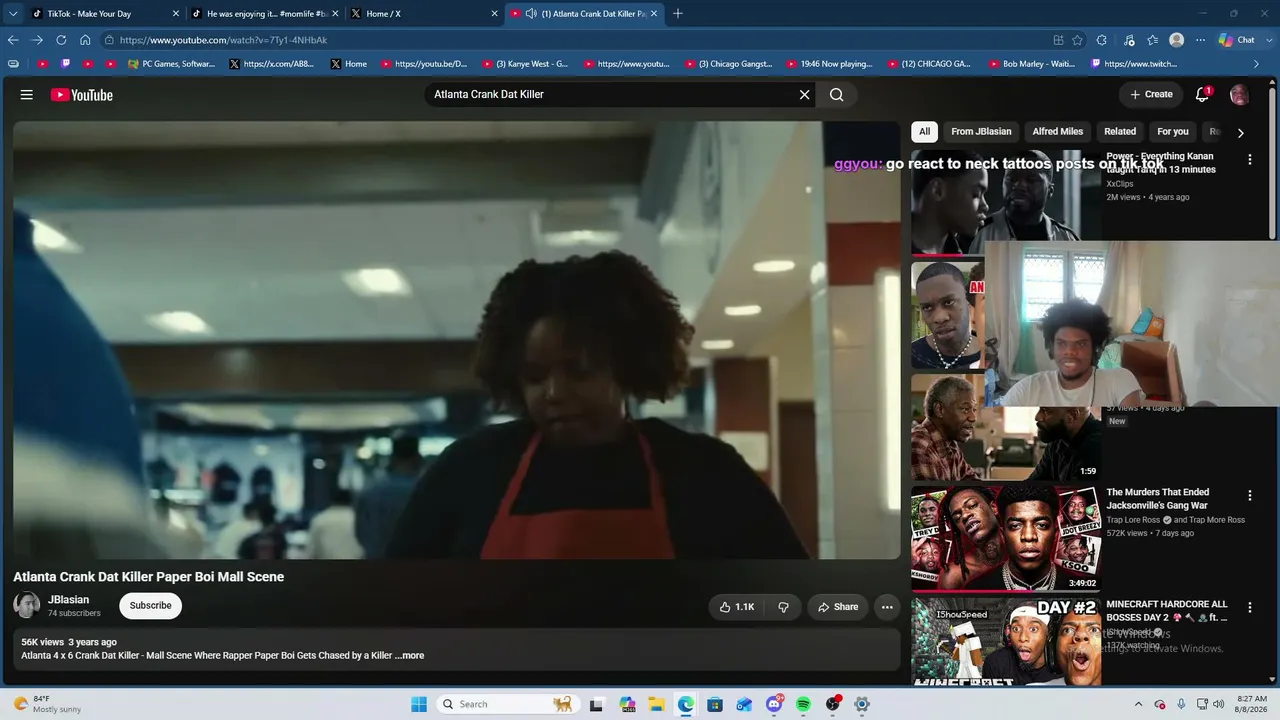Show more bookmarks overflow chevron
The image size is (1280, 720).
[x=1257, y=64]
